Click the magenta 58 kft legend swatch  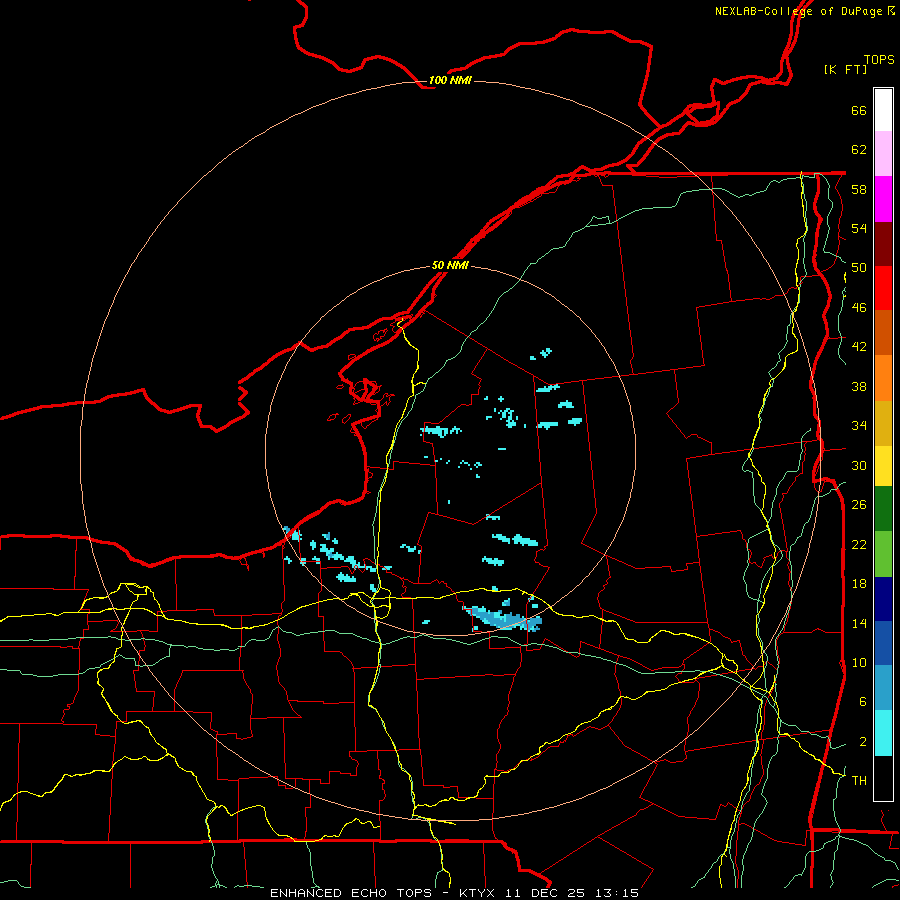[883, 199]
